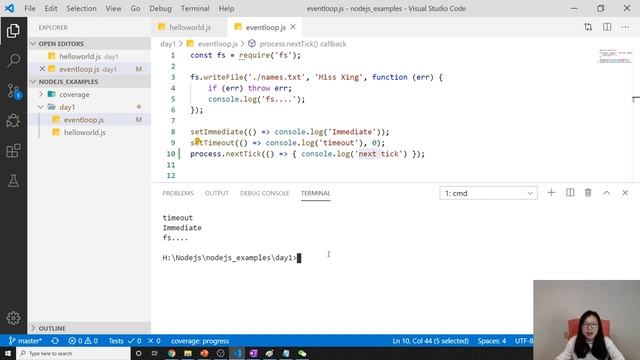Select the Terminal panel tab
Screen dimensions: 640x360
(x=316, y=193)
